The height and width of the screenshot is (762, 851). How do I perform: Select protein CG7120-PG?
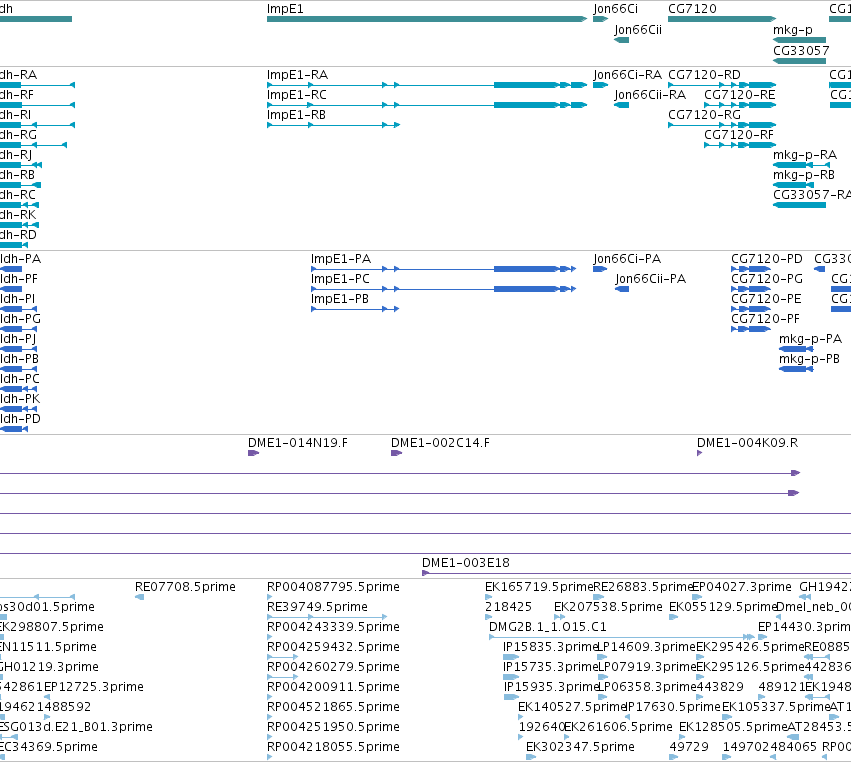tap(766, 278)
